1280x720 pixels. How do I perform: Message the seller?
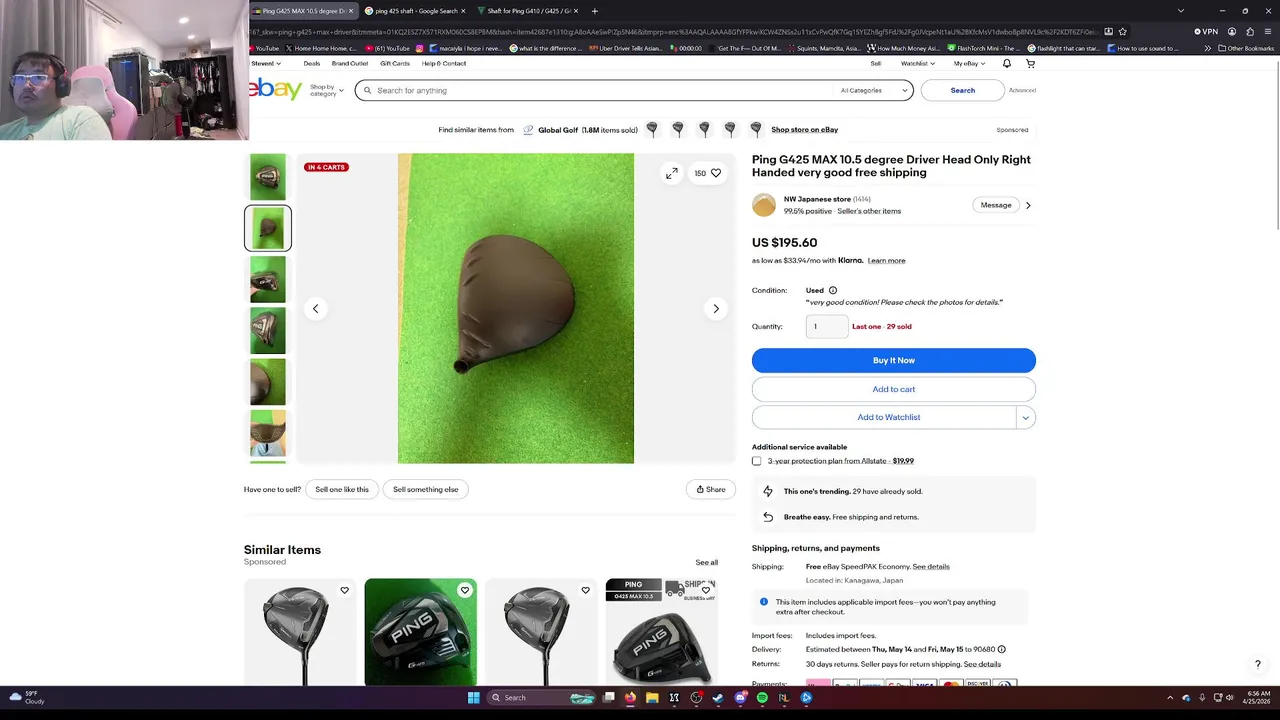[x=996, y=205]
